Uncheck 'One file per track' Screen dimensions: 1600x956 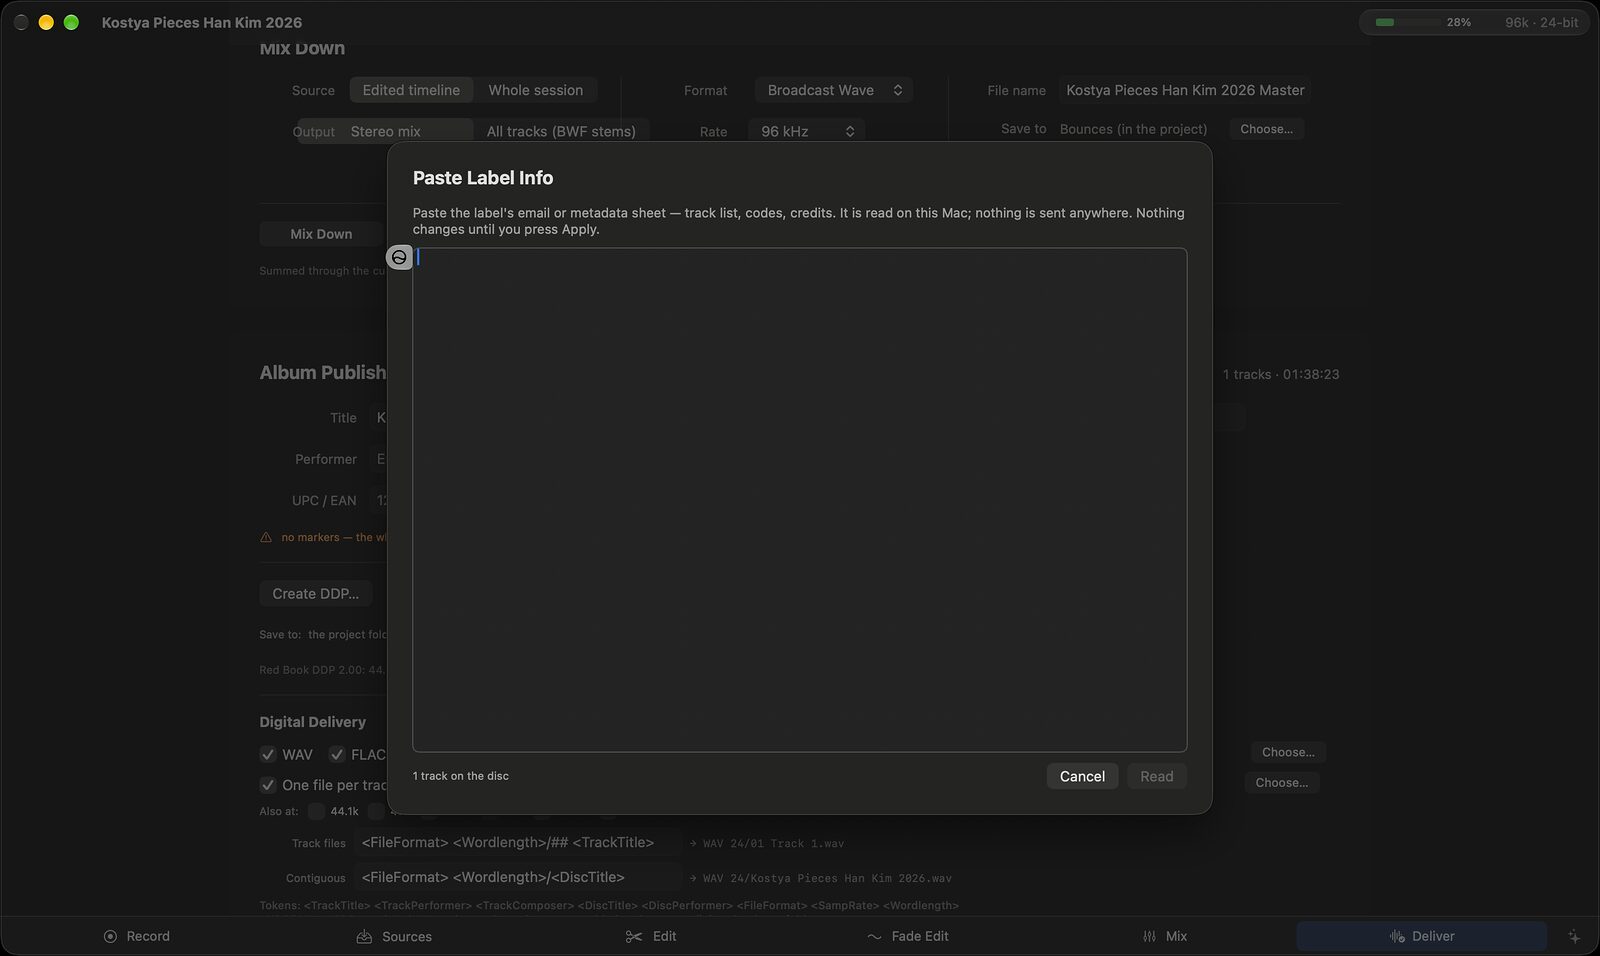(268, 786)
